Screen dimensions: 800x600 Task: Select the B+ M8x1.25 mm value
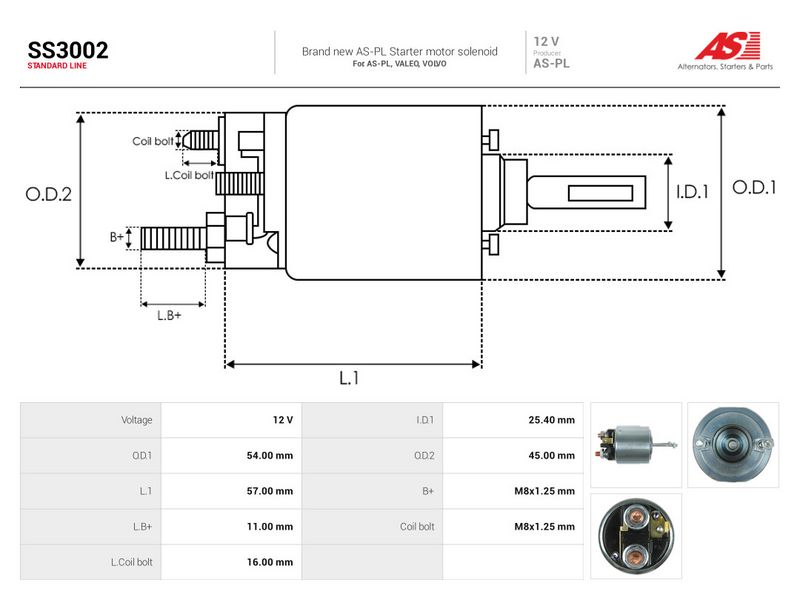pyautogui.click(x=544, y=491)
